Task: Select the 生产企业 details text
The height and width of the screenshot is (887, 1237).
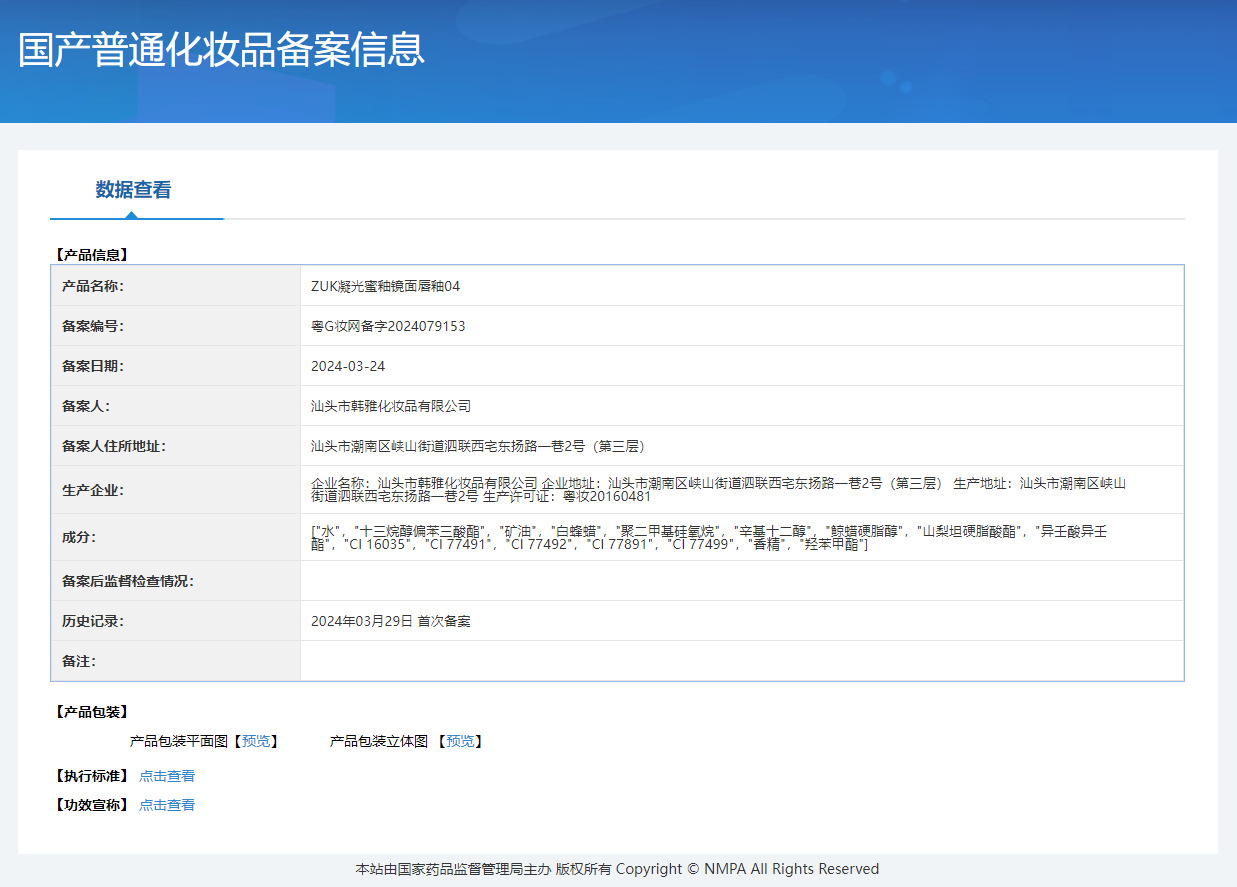Action: [x=718, y=490]
